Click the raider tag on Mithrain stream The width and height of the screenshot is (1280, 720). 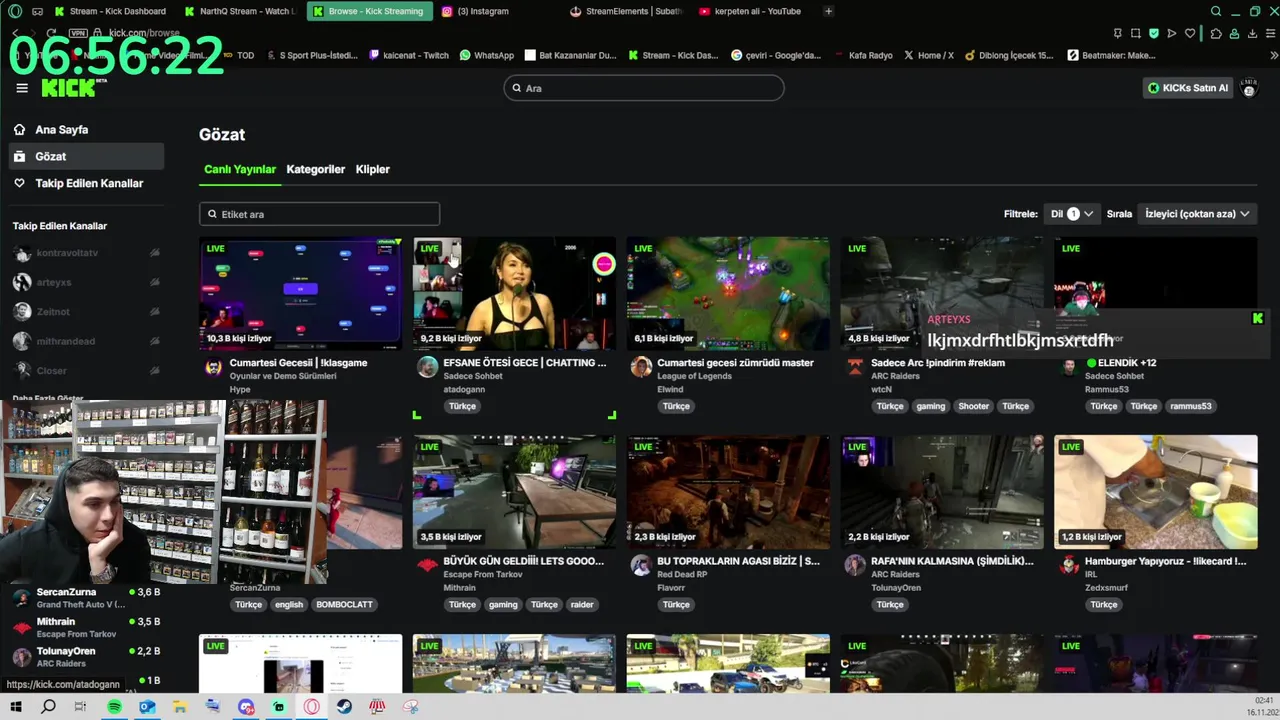pyautogui.click(x=582, y=605)
